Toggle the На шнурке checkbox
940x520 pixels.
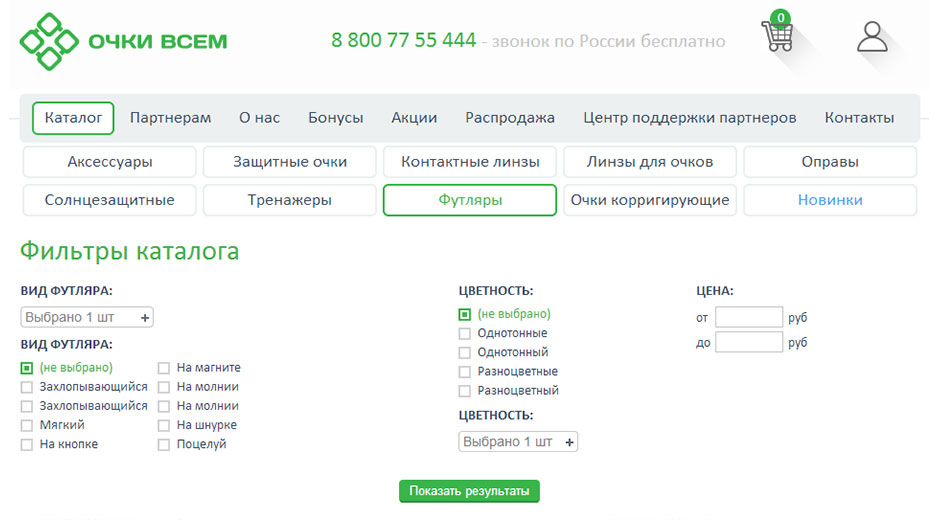click(x=164, y=426)
